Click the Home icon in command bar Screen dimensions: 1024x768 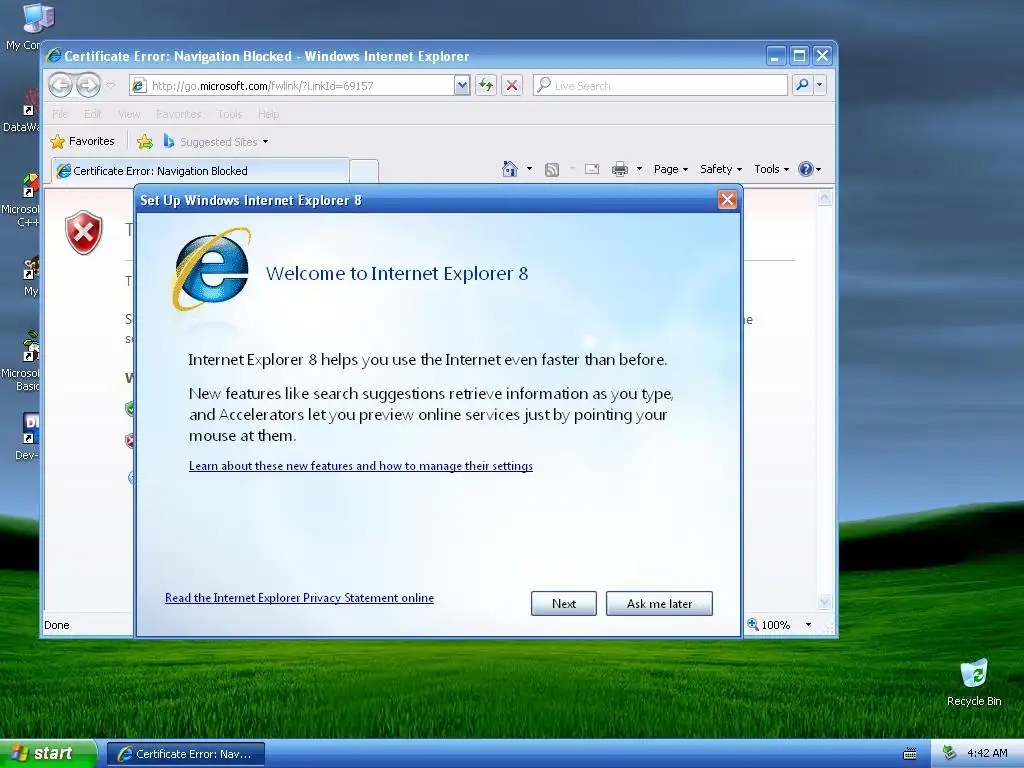(509, 169)
